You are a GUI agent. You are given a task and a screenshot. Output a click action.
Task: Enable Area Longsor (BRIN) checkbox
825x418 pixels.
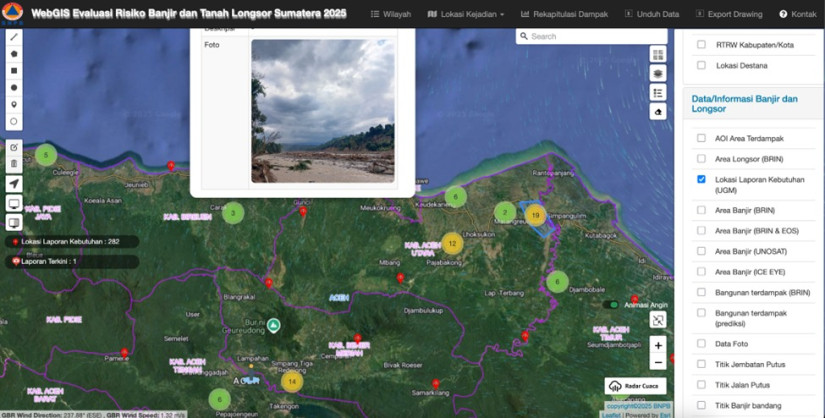coord(701,158)
